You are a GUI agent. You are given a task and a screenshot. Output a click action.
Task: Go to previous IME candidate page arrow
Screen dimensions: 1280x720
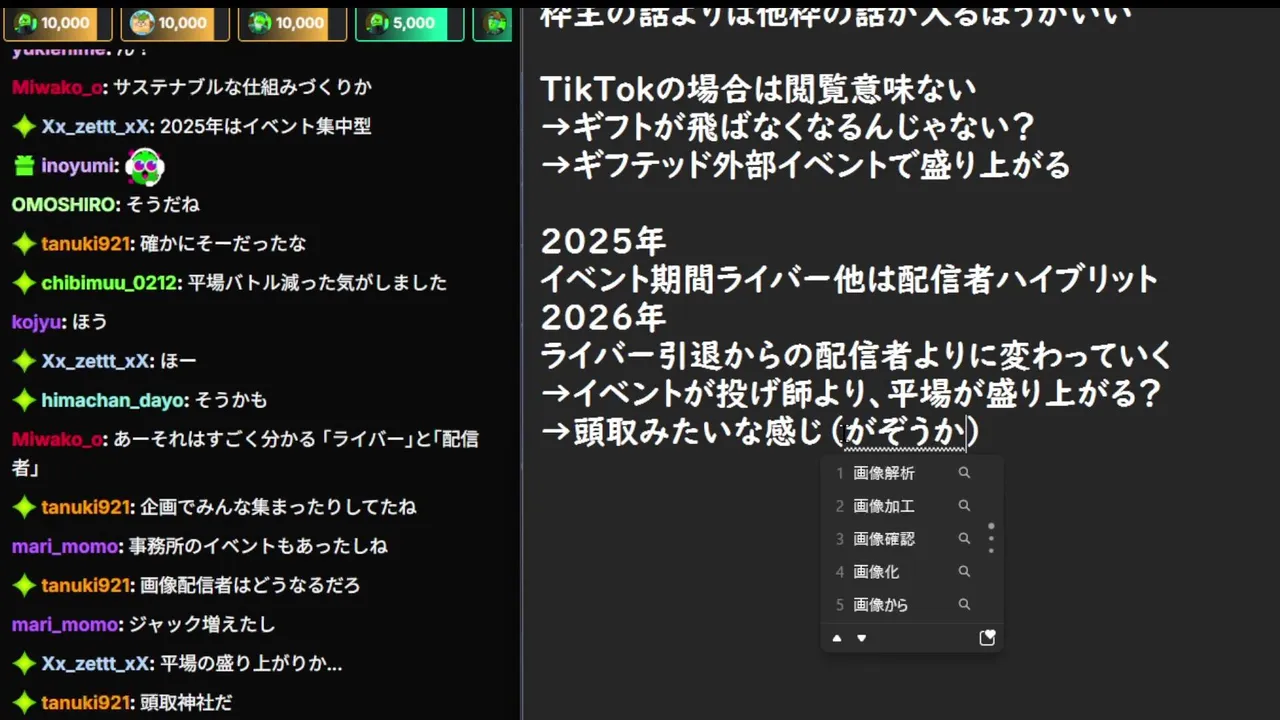tap(837, 638)
